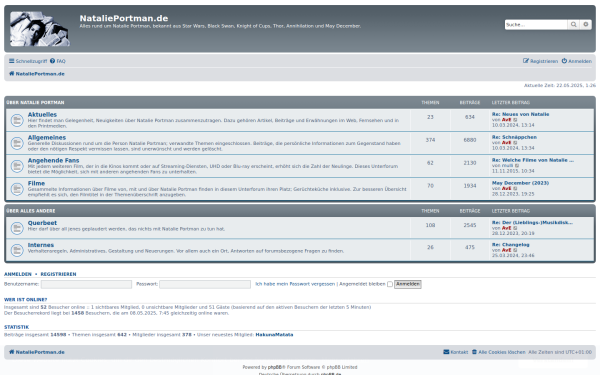
Task: Click Alle Cookies löschen
Action: [x=499, y=352]
